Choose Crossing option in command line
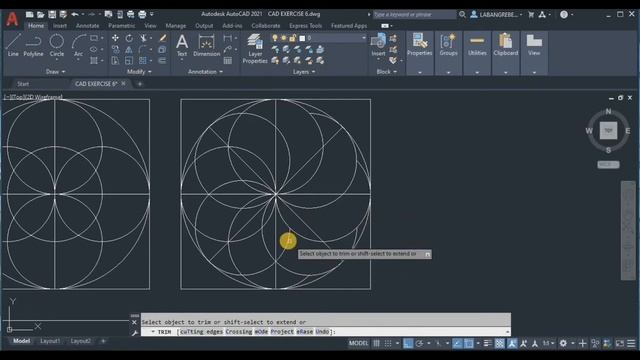Screen dimensions: 640x360 click(x=239, y=332)
